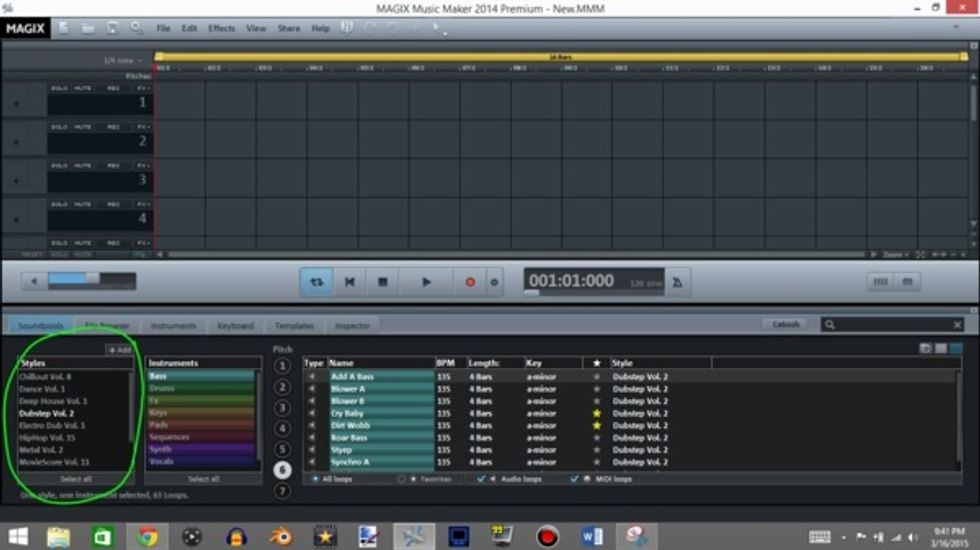Image resolution: width=980 pixels, height=550 pixels.
Task: Open record settings next to the record button
Action: pyautogui.click(x=494, y=282)
